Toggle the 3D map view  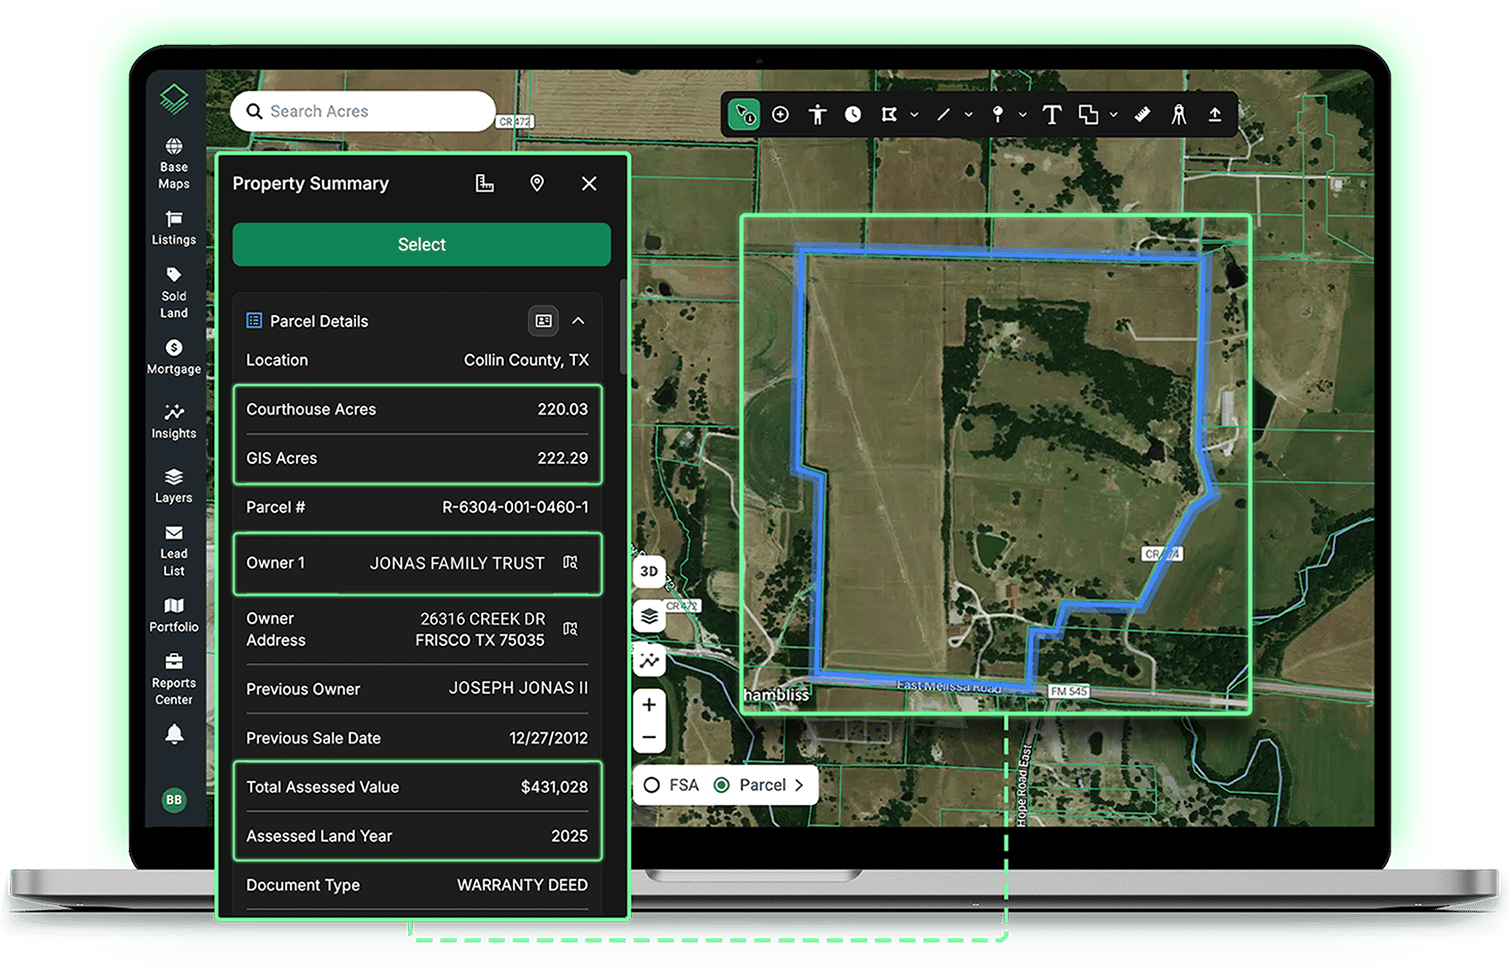649,571
